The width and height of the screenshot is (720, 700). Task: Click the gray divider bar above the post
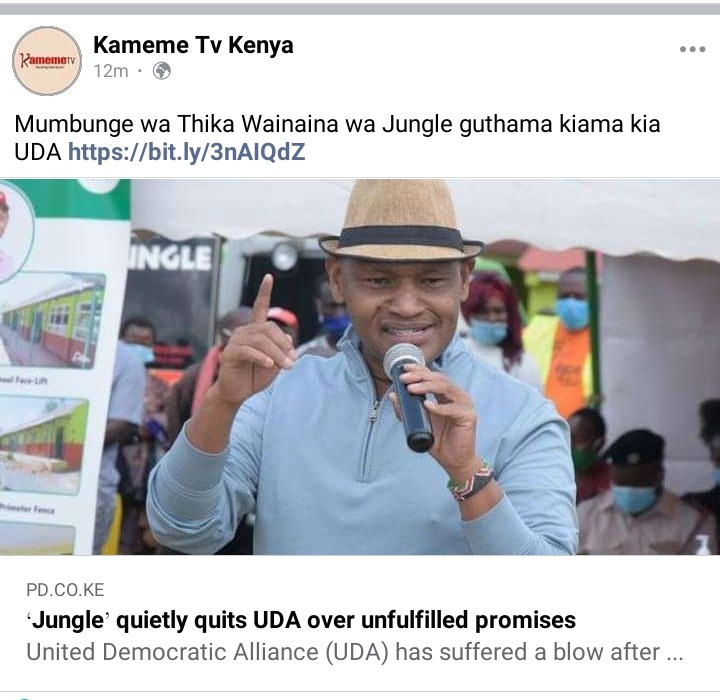360,9
